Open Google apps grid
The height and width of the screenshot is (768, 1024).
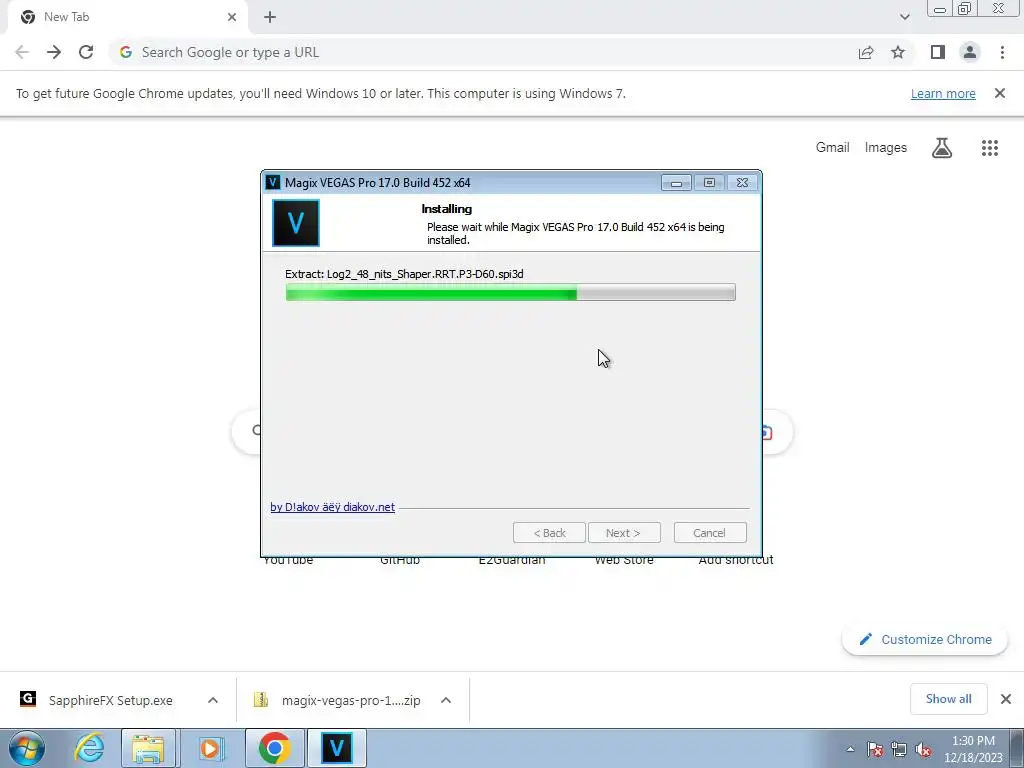tap(990, 148)
